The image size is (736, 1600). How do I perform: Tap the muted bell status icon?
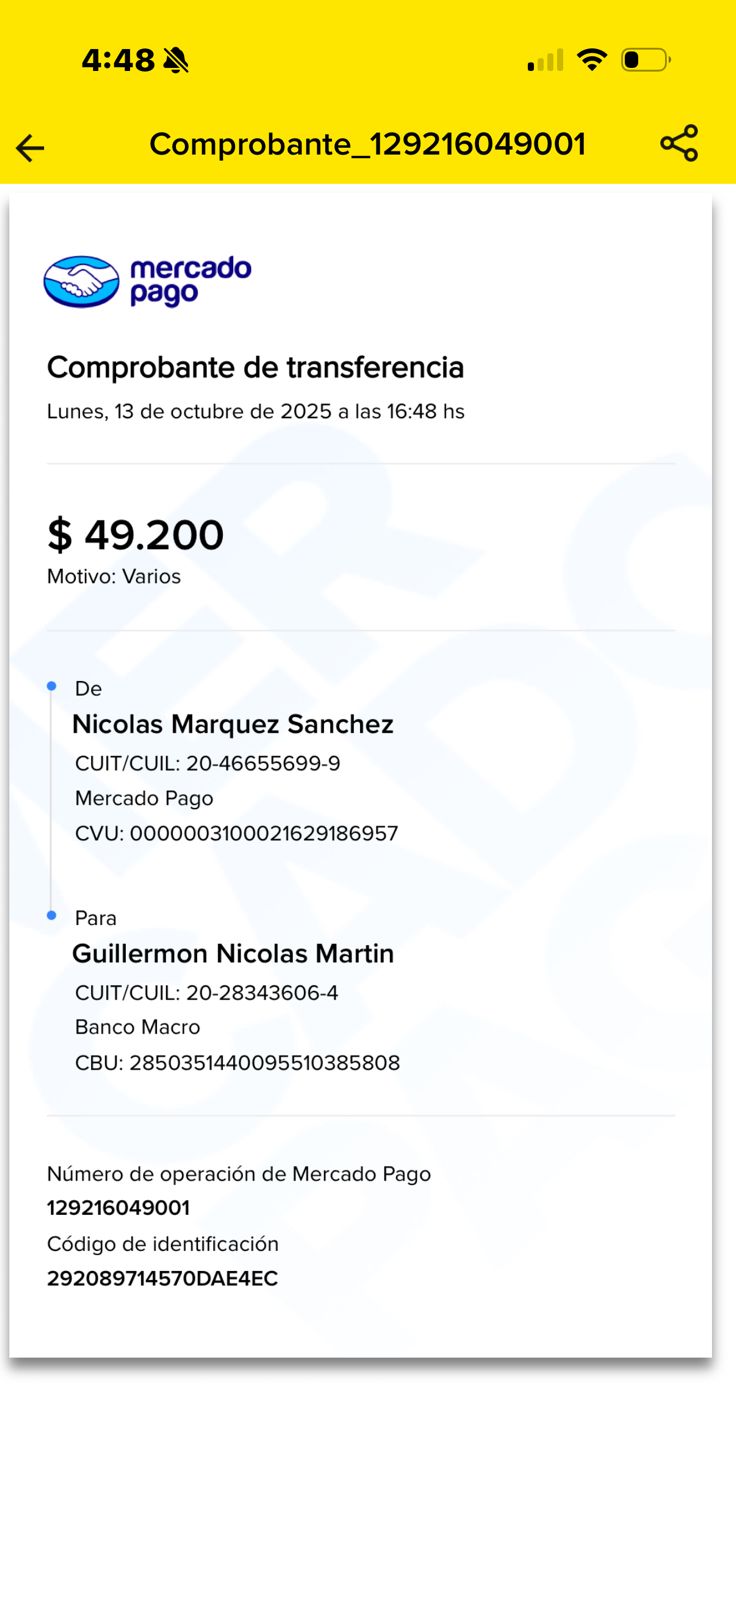(x=175, y=61)
